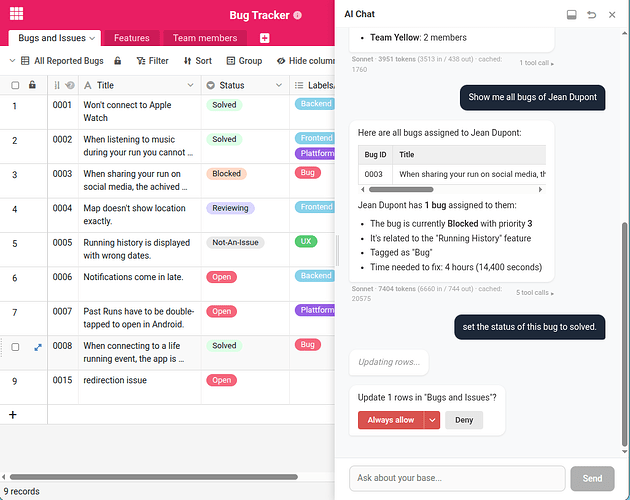Reset AI chat with the undo arrow icon

click(x=592, y=15)
